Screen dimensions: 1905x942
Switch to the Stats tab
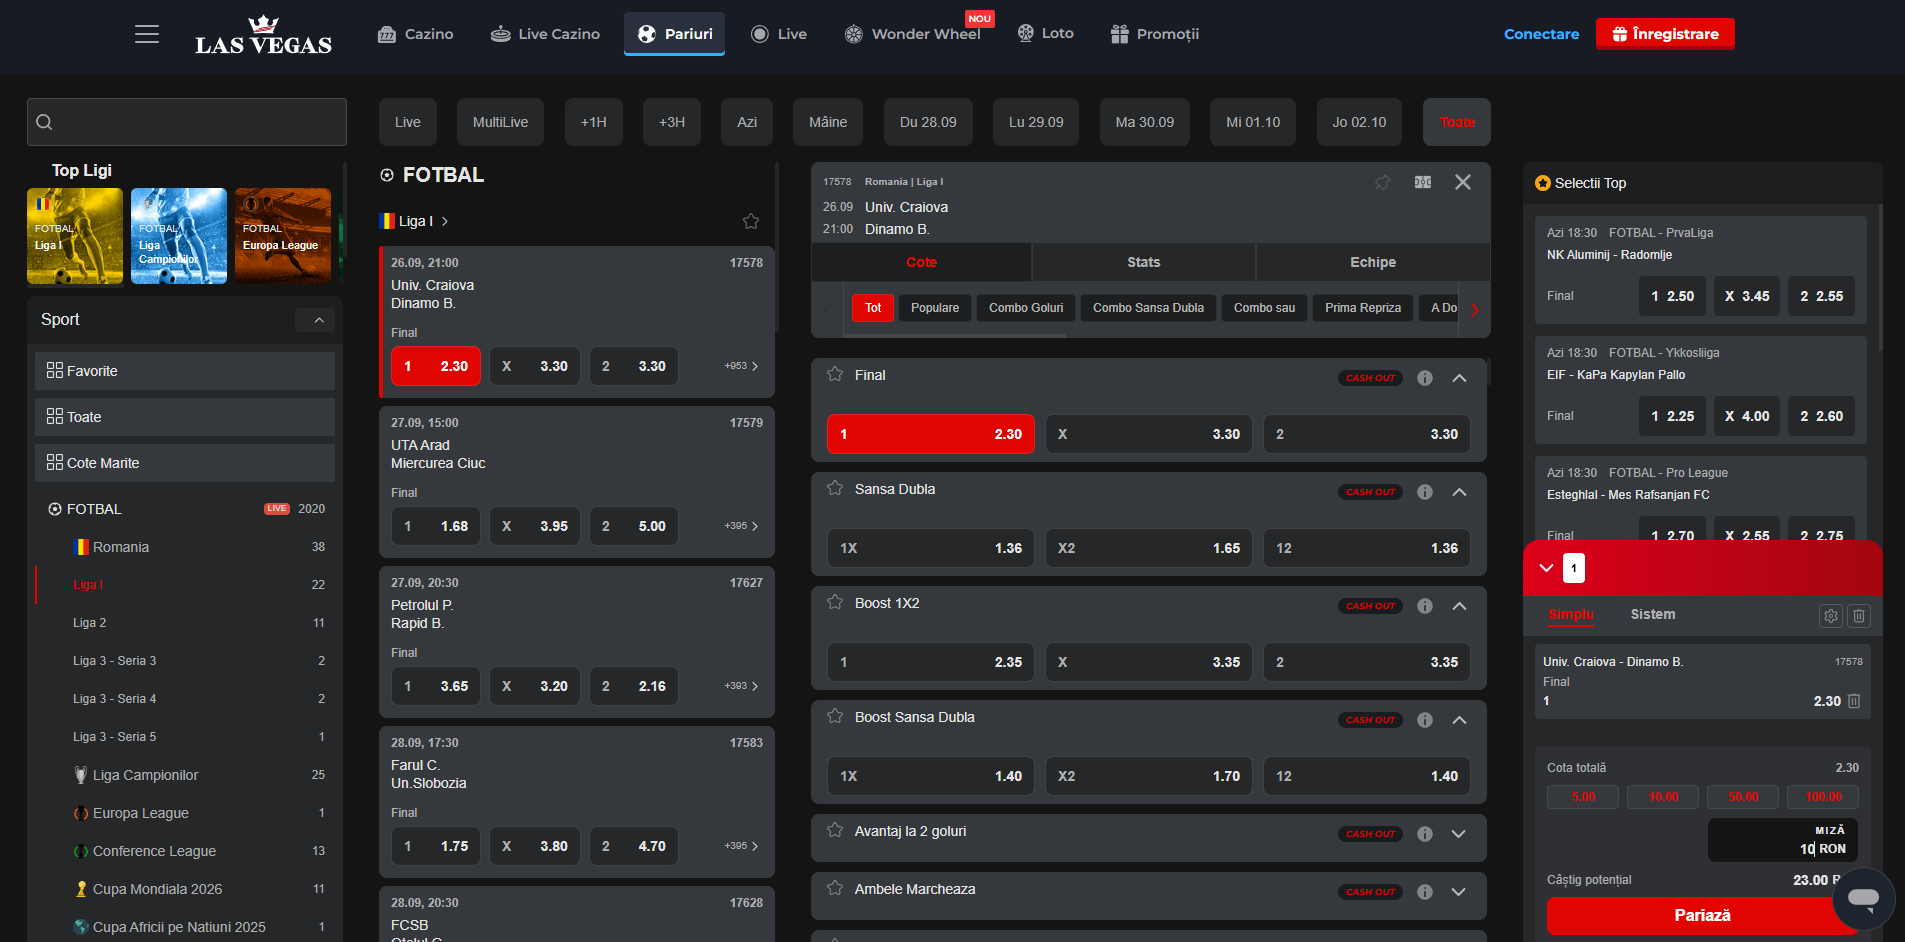[1143, 262]
